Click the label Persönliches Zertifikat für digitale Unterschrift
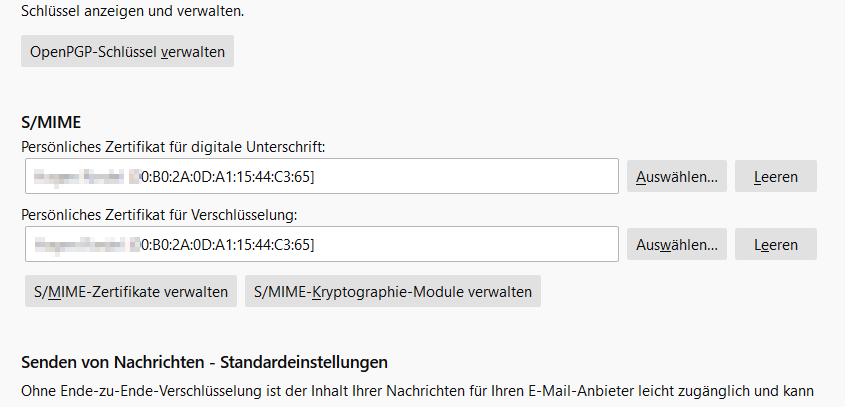This screenshot has height=407, width=845. pos(175,146)
